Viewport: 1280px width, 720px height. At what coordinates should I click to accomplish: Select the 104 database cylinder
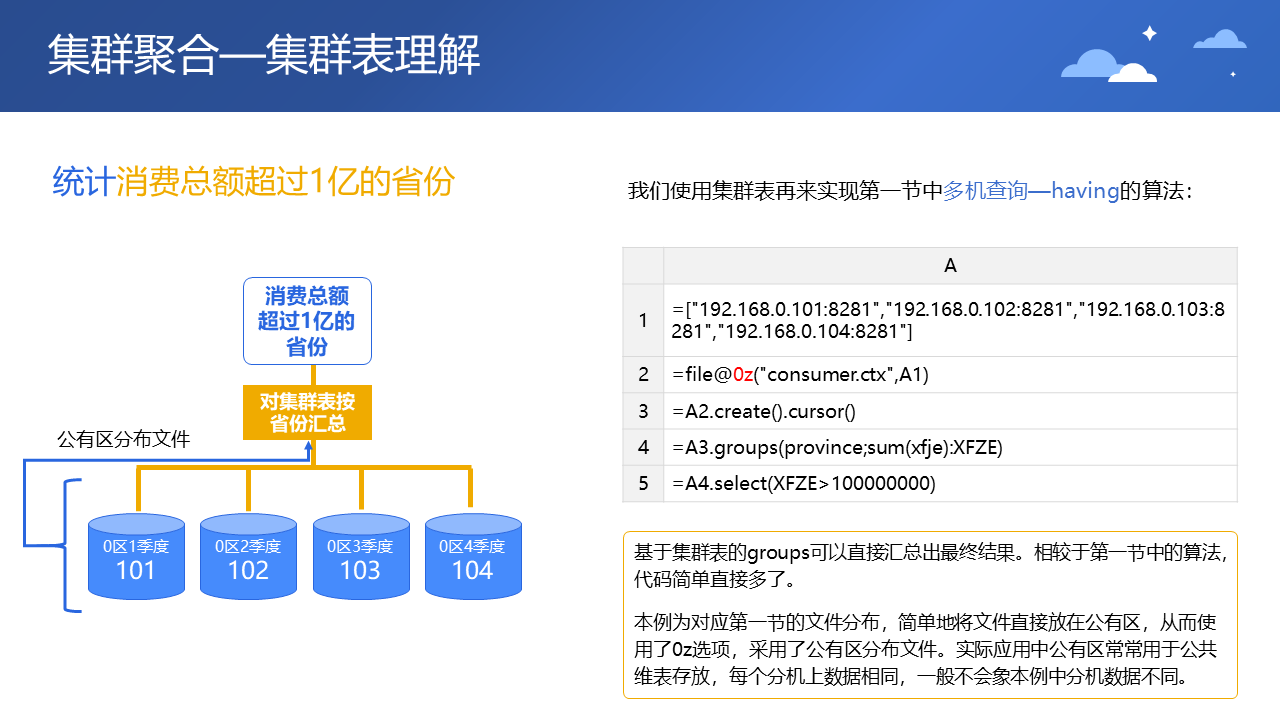click(473, 556)
